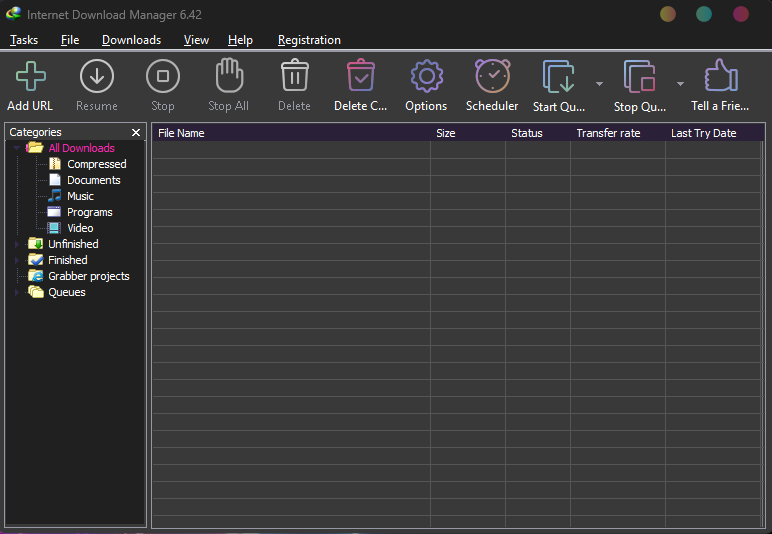This screenshot has height=534, width=772.
Task: Open the File menu
Action: (70, 40)
